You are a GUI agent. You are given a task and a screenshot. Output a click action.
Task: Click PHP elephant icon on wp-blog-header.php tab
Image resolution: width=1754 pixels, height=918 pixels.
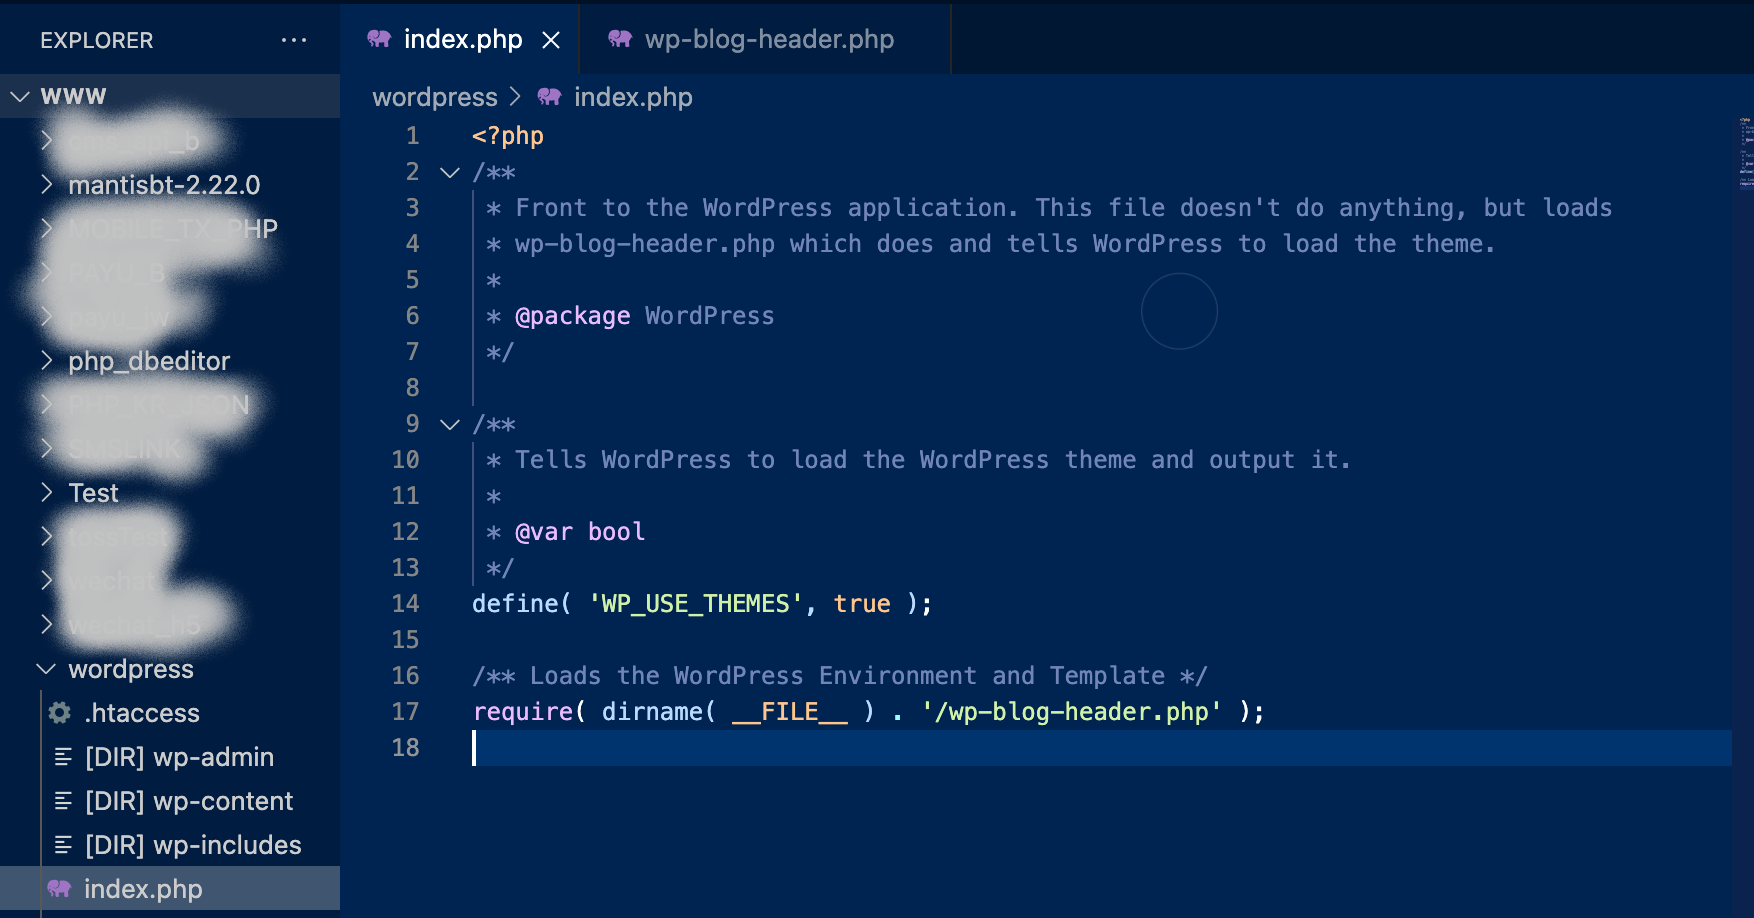click(x=620, y=39)
